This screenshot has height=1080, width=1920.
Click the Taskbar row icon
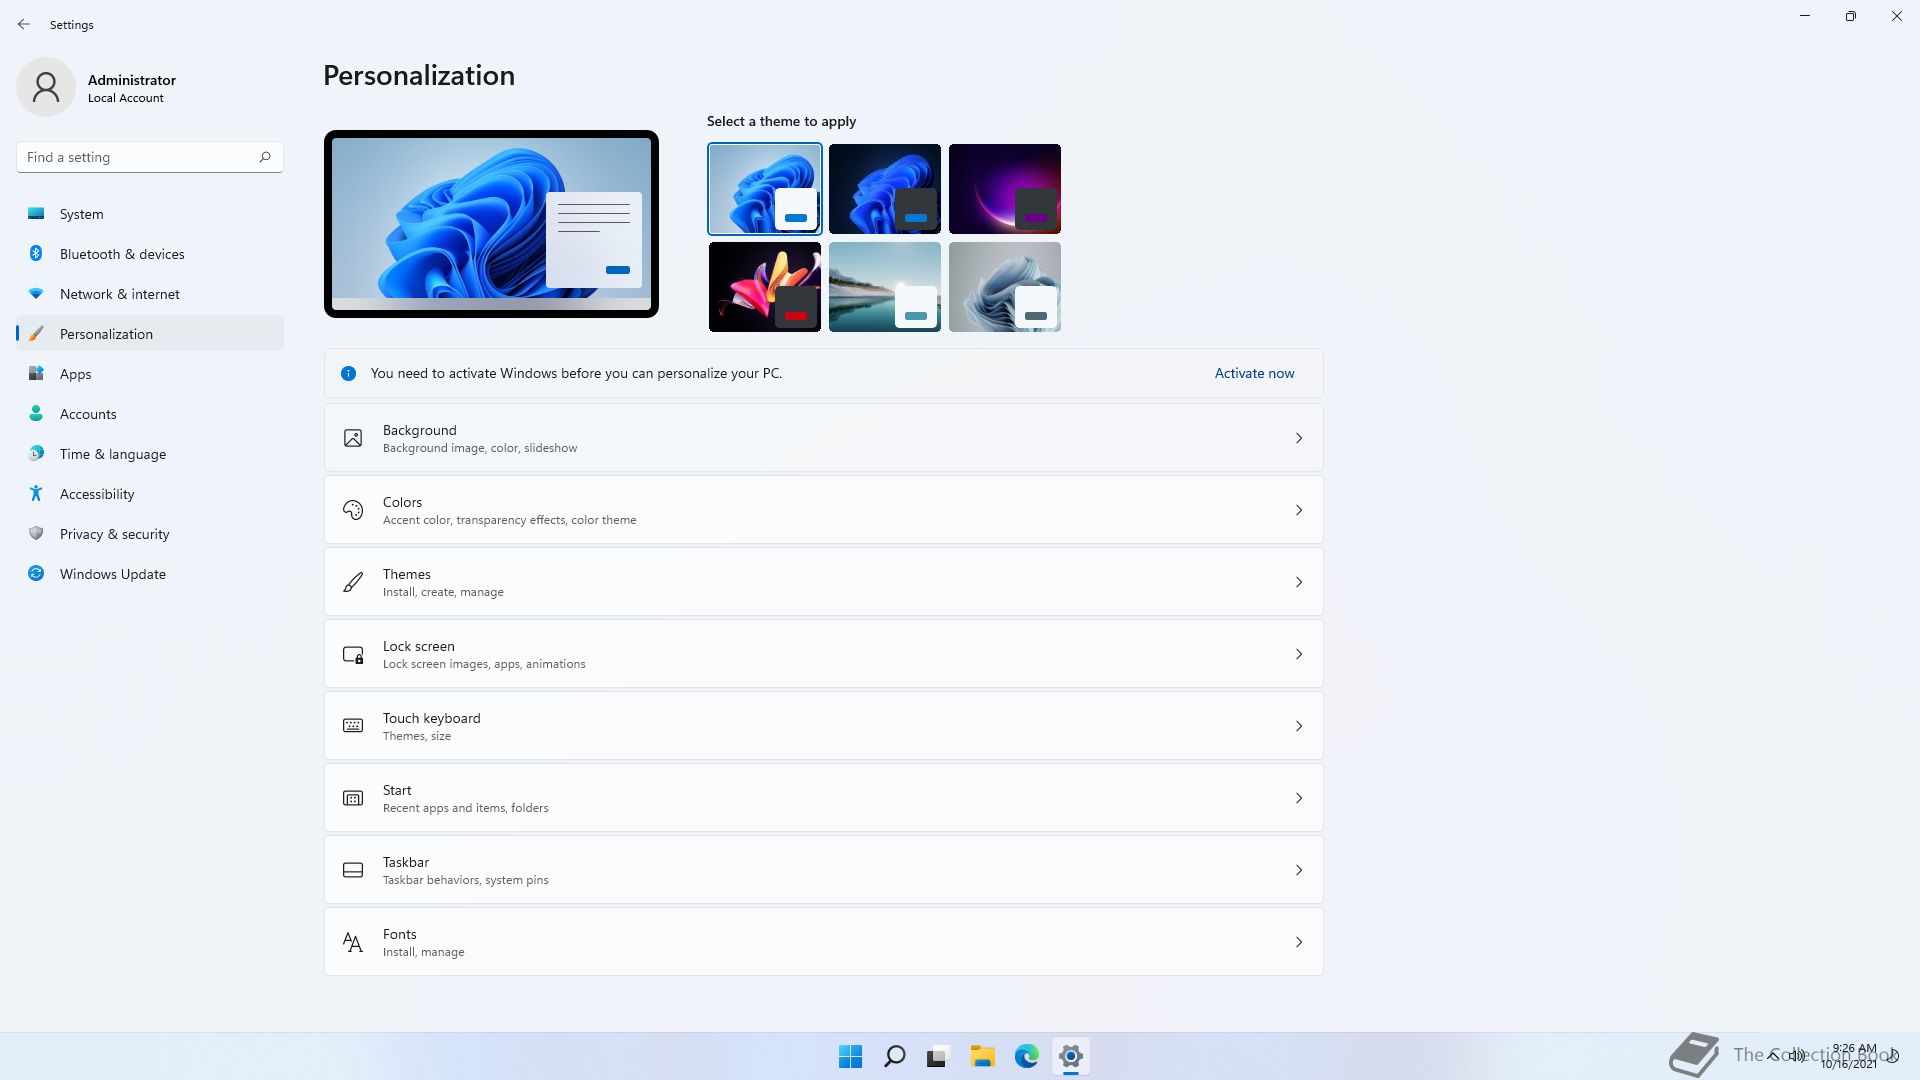[353, 870]
